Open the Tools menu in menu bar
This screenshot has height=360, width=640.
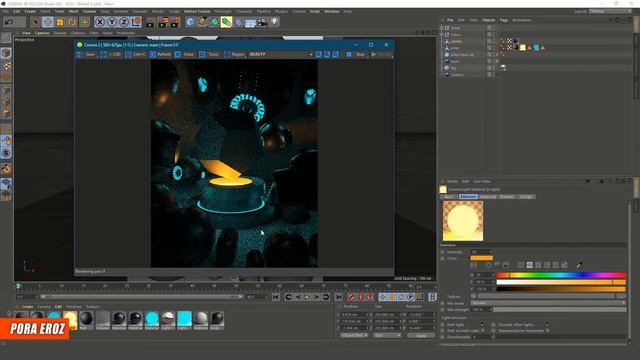(x=60, y=11)
